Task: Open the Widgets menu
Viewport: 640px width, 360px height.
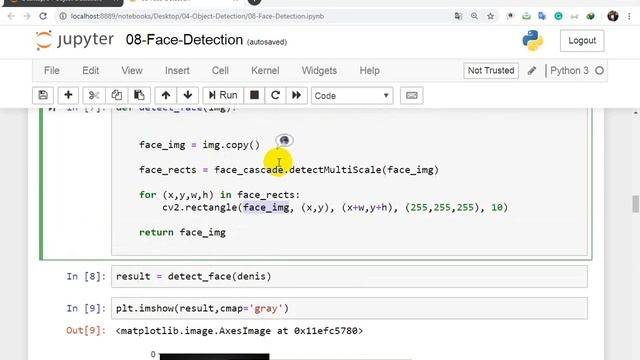Action: point(320,71)
